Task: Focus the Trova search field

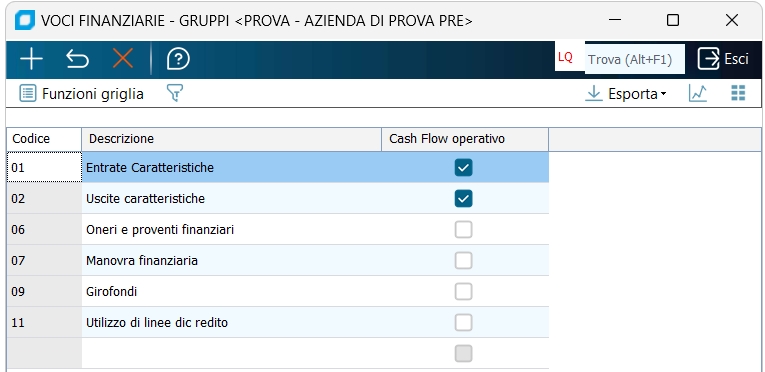Action: coord(635,59)
